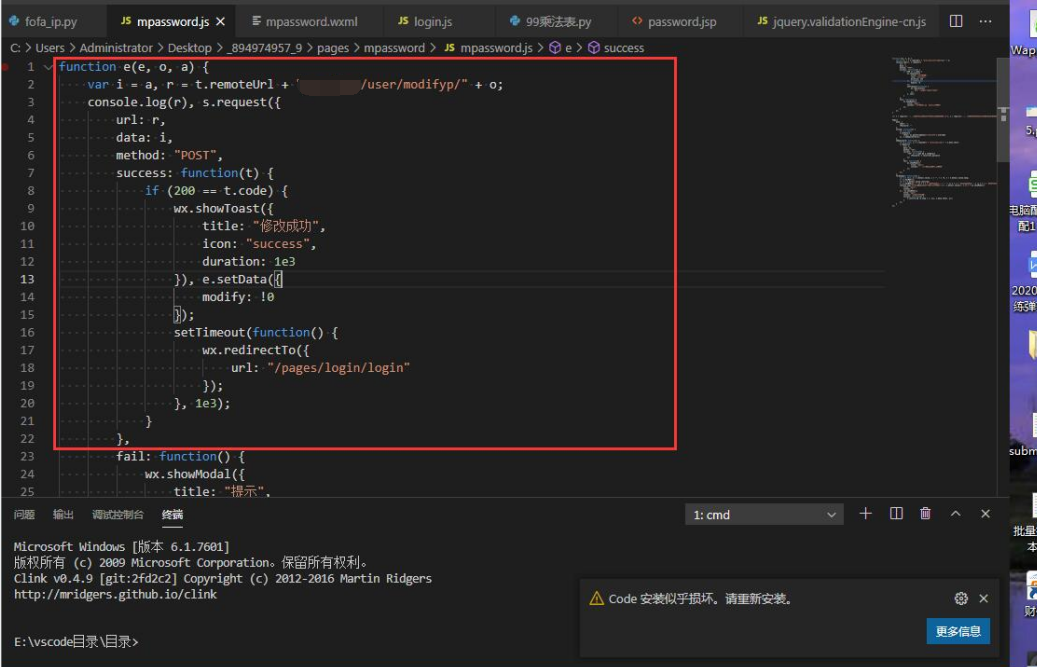Open the 1: cmd terminal dropdown

[764, 514]
